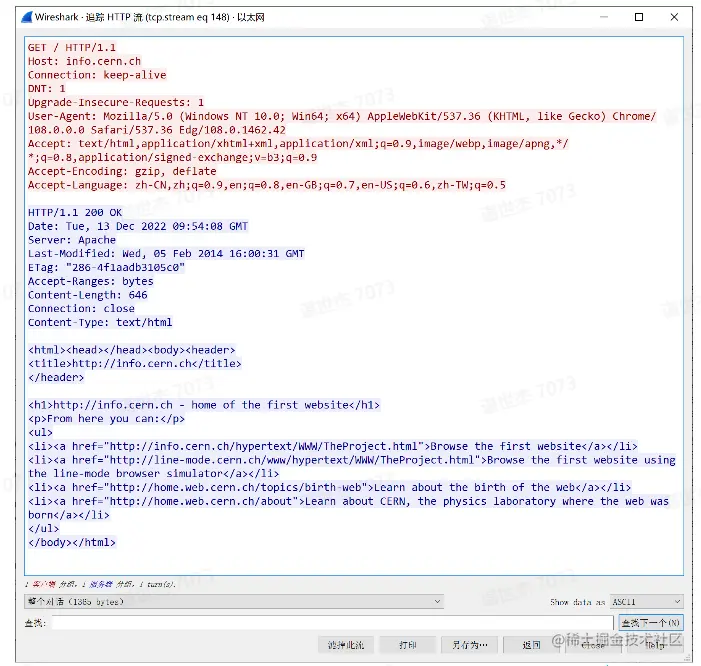
Task: Click the 返回 back button
Action: [531, 645]
